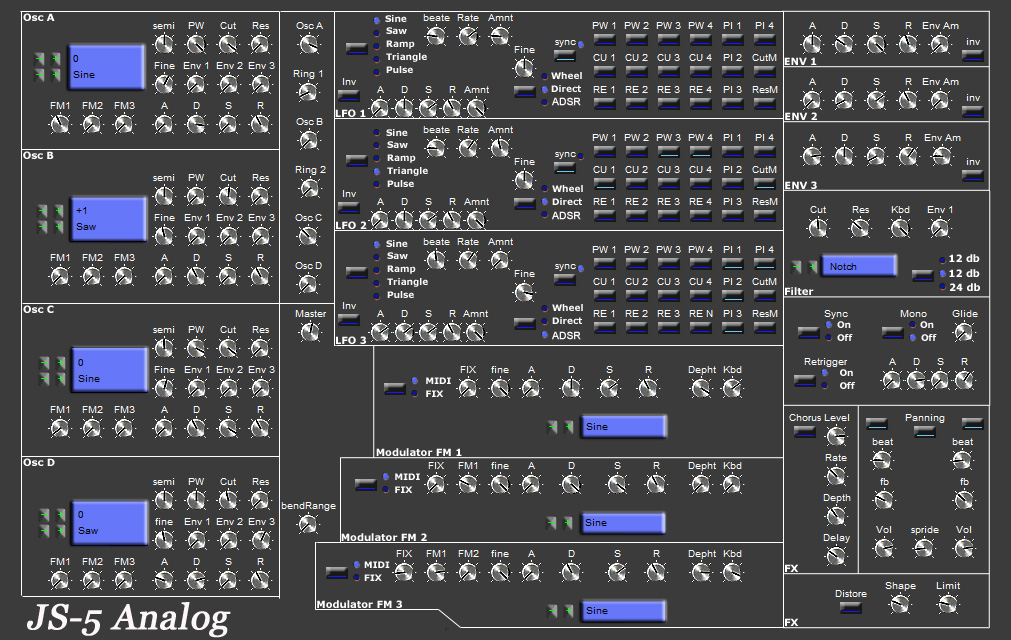Click the Ring 1 mixer knob

(308, 92)
